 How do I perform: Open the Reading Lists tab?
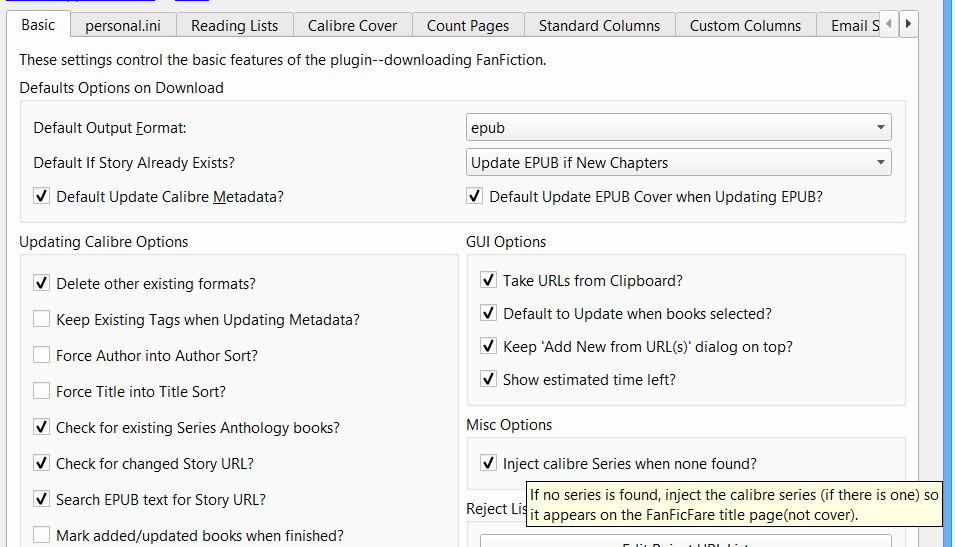point(234,25)
